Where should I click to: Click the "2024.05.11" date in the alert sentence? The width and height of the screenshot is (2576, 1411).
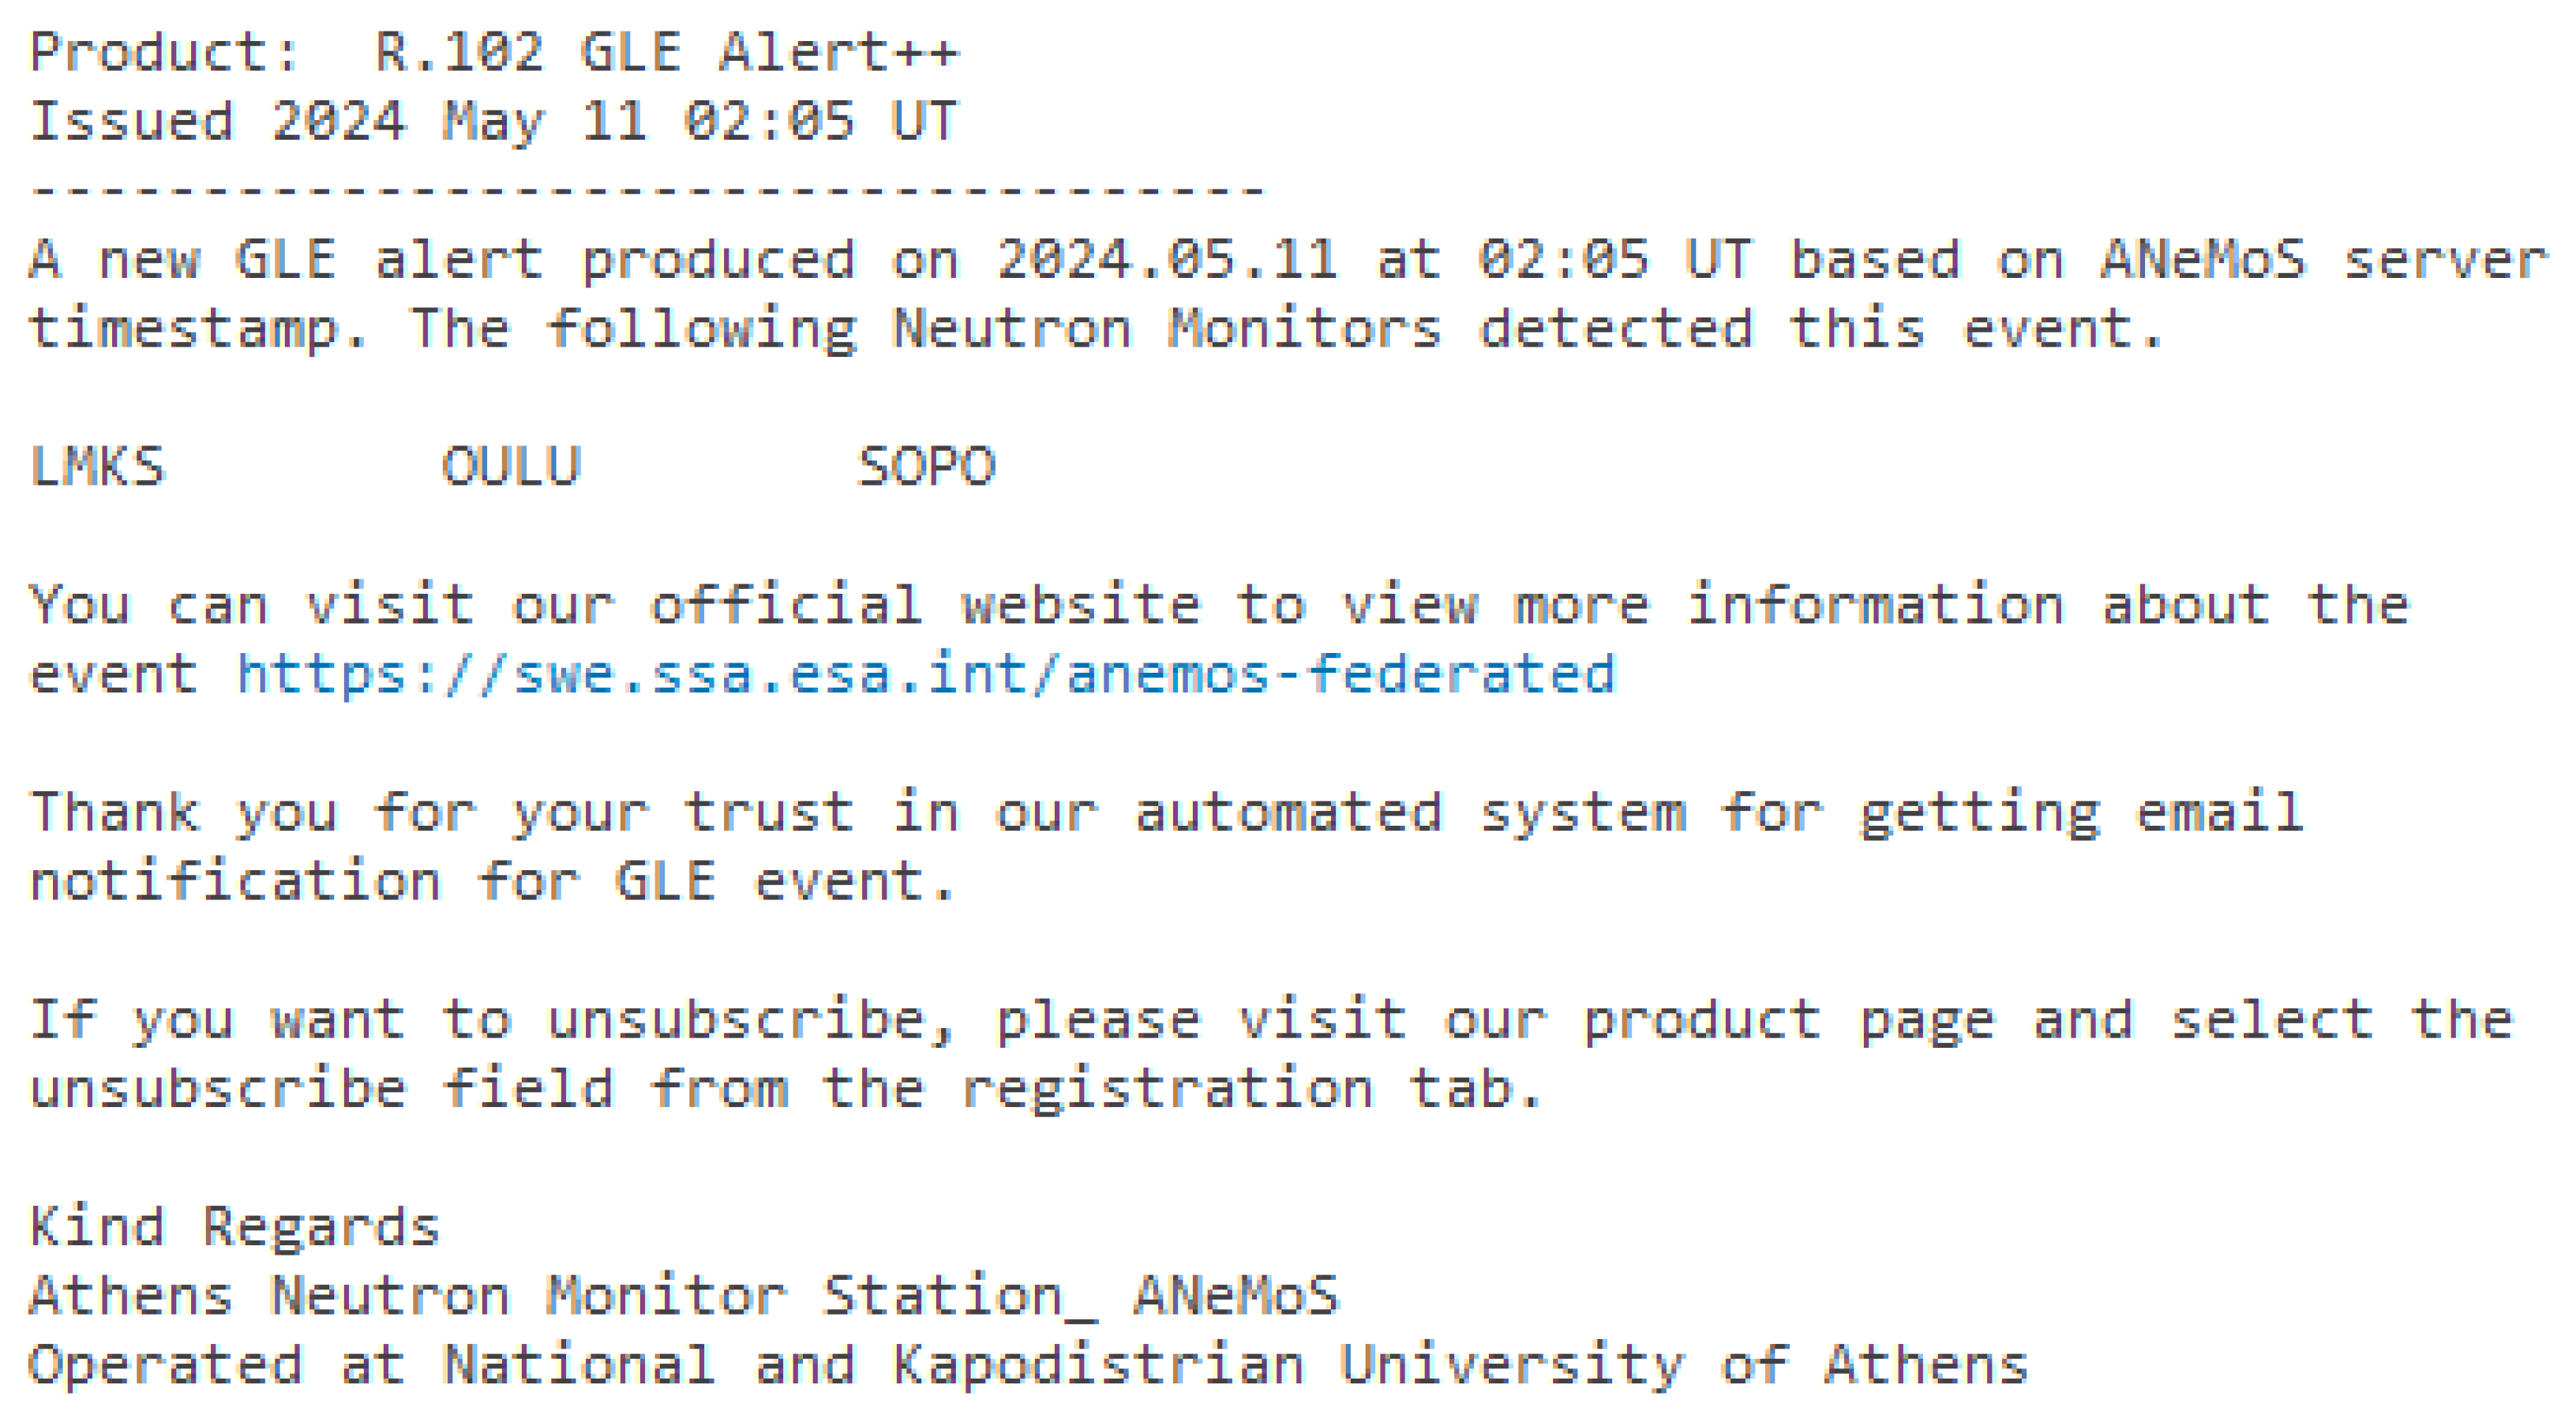point(1166,260)
